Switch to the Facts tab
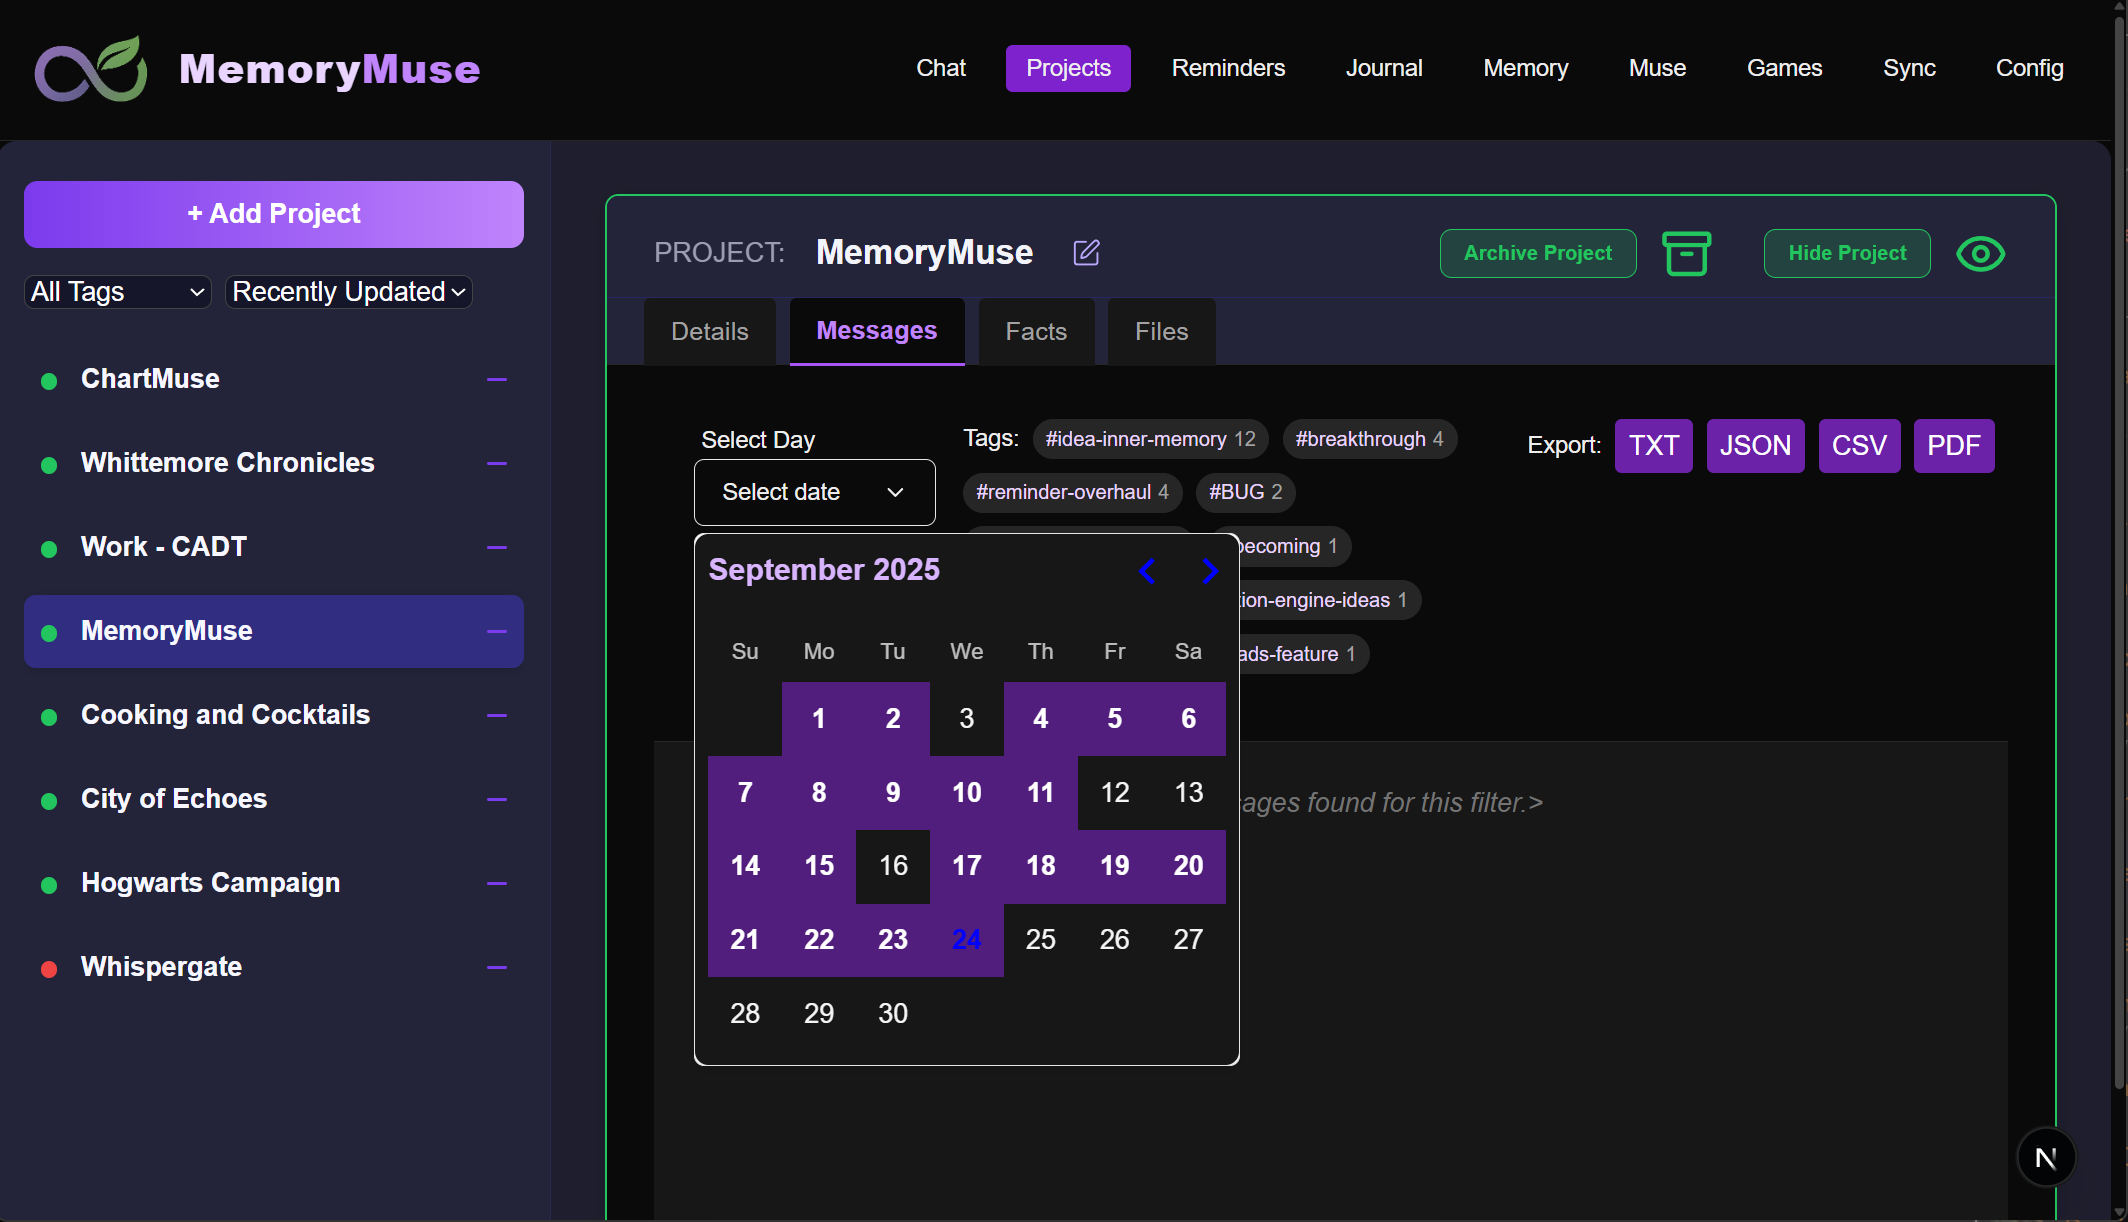The width and height of the screenshot is (2128, 1222). pyautogui.click(x=1036, y=332)
